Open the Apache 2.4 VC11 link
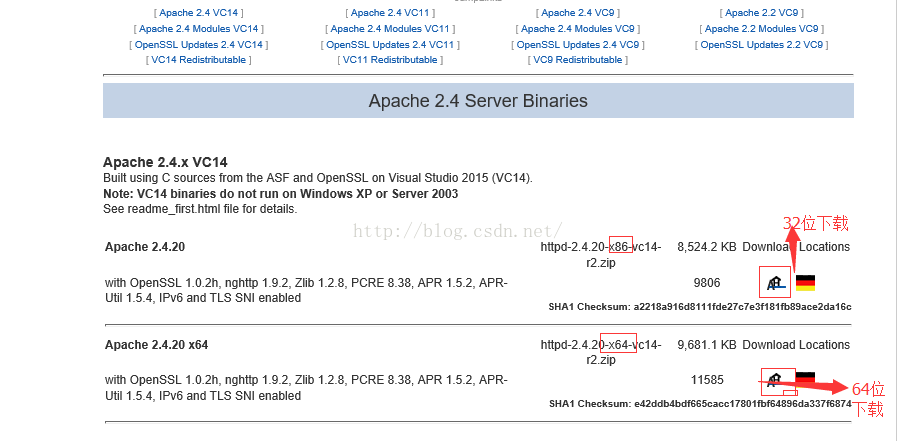The image size is (897, 441). [390, 13]
